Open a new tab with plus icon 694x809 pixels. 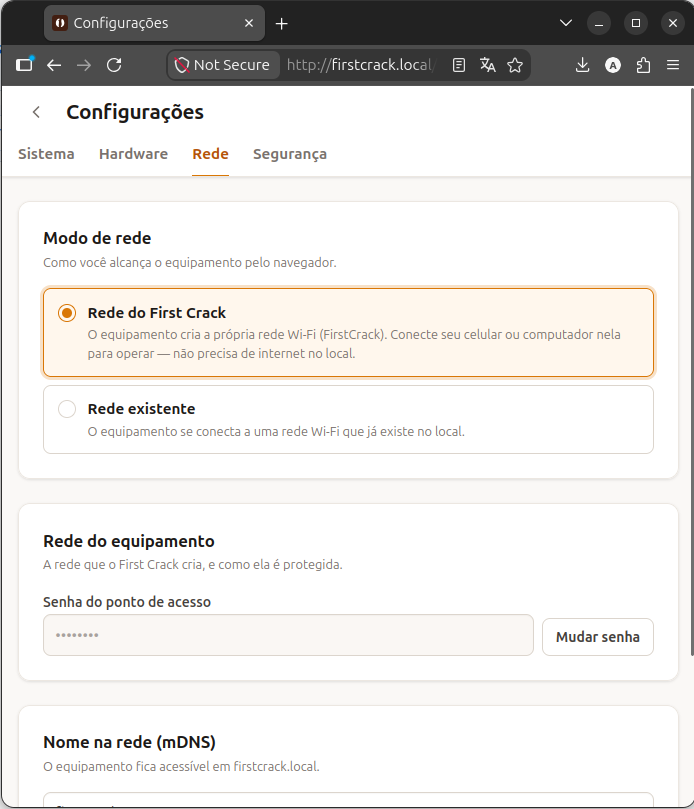pyautogui.click(x=282, y=24)
